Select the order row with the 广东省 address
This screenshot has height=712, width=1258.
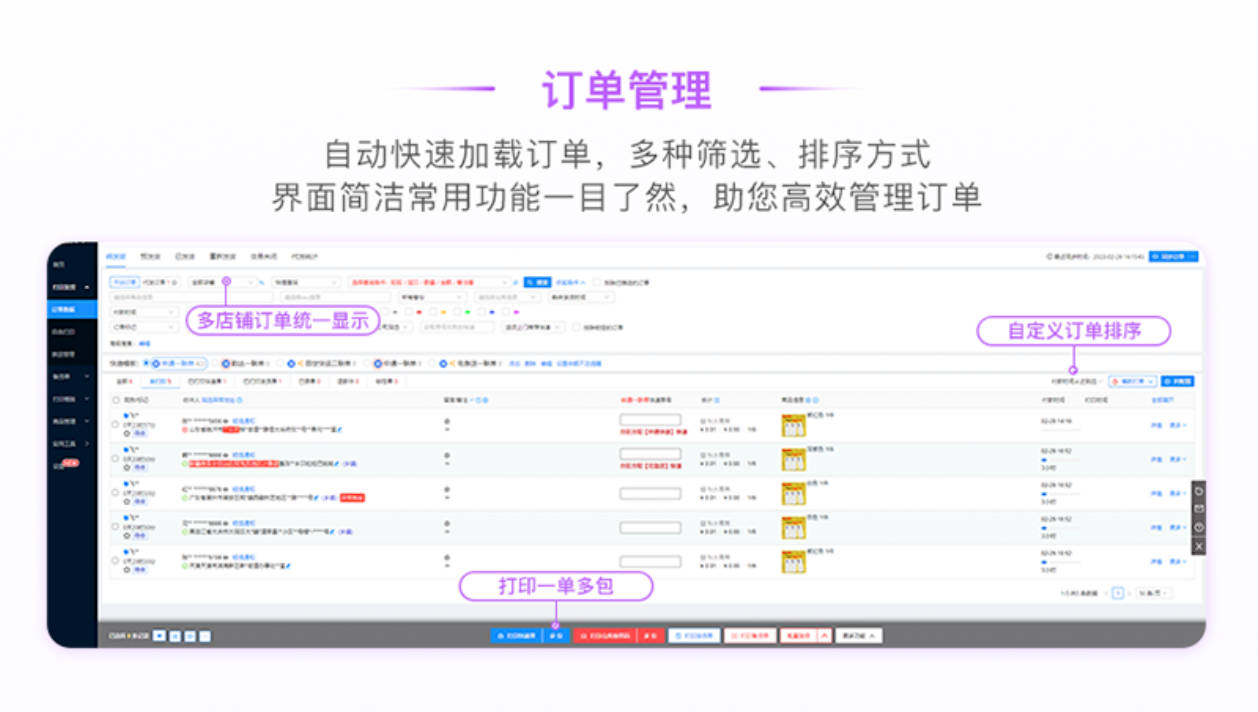tap(116, 493)
